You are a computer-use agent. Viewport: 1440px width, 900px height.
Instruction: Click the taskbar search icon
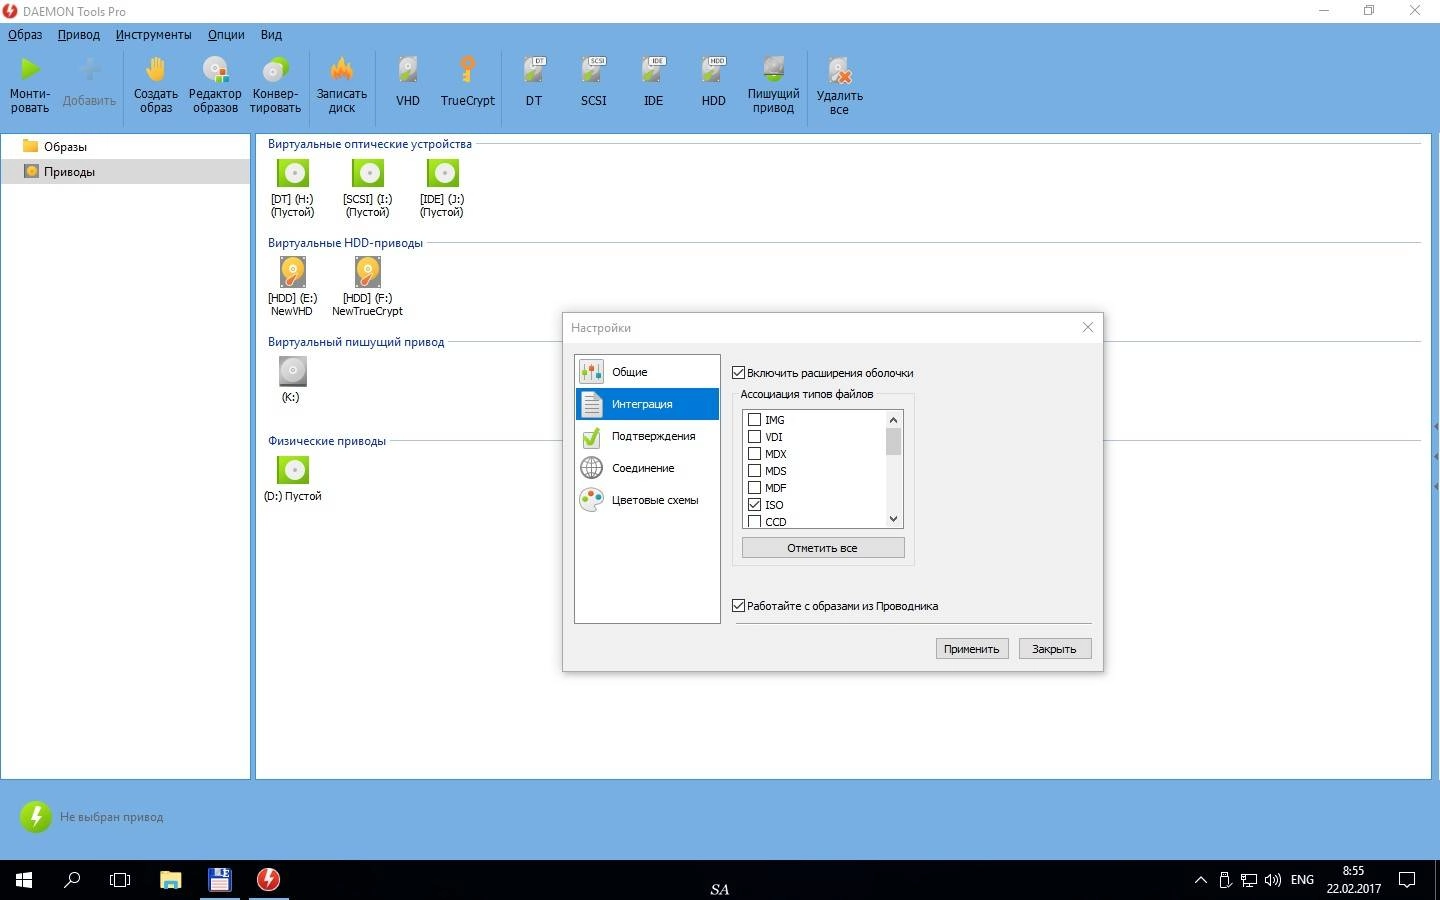click(72, 880)
